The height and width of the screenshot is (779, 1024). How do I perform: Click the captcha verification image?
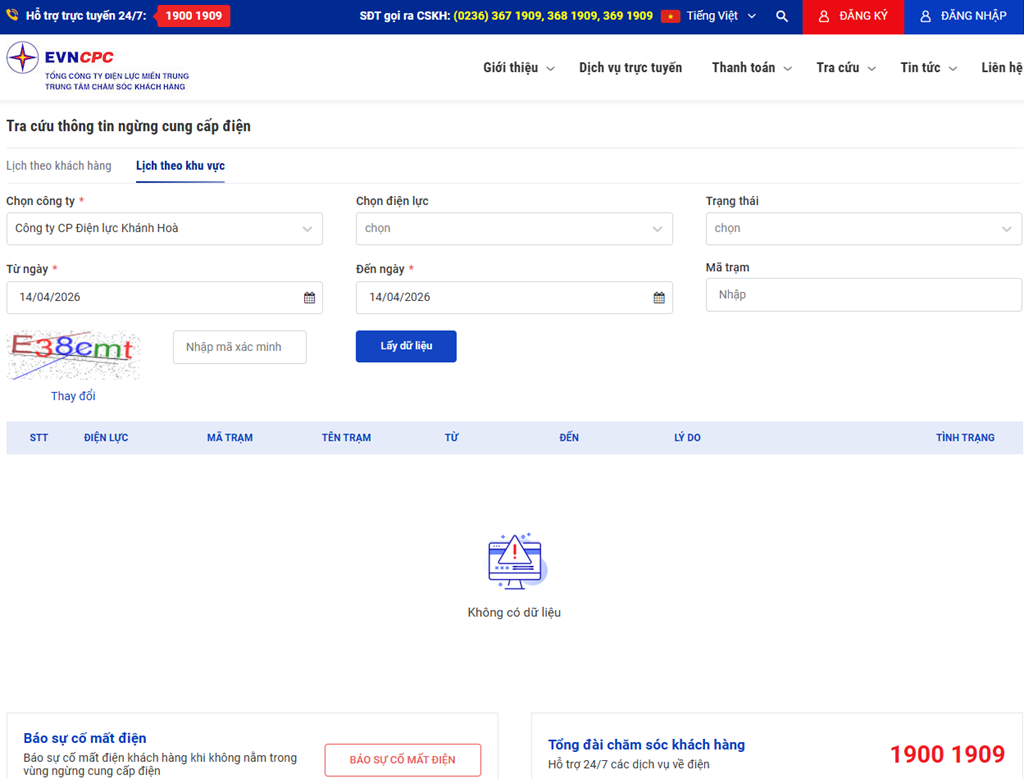(73, 355)
